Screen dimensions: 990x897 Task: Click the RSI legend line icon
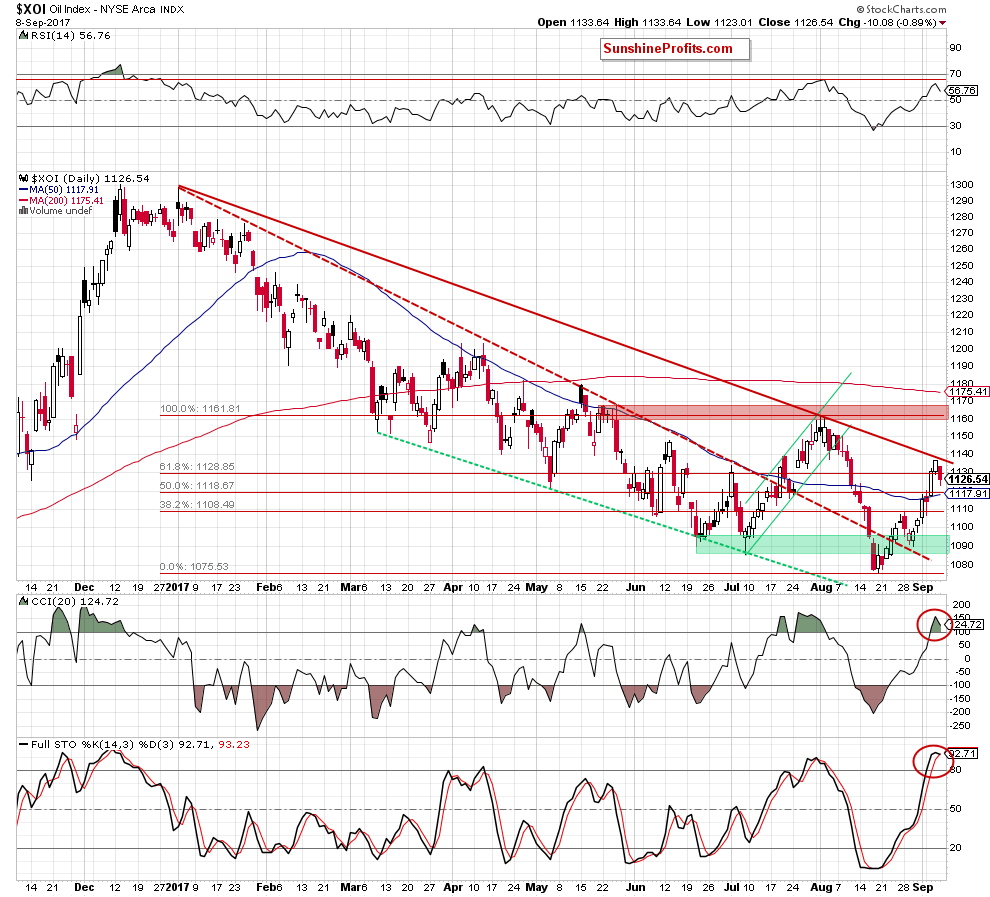coord(23,35)
